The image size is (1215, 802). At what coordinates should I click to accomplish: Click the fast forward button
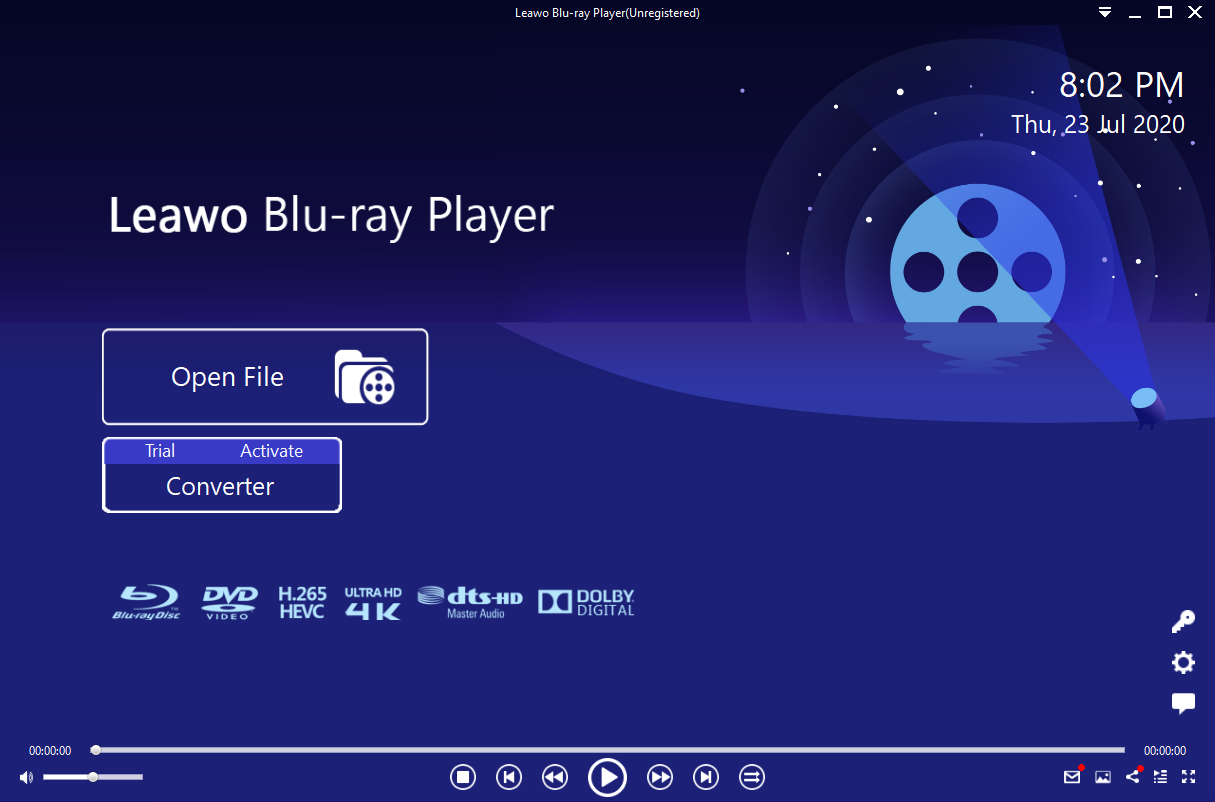(x=660, y=777)
